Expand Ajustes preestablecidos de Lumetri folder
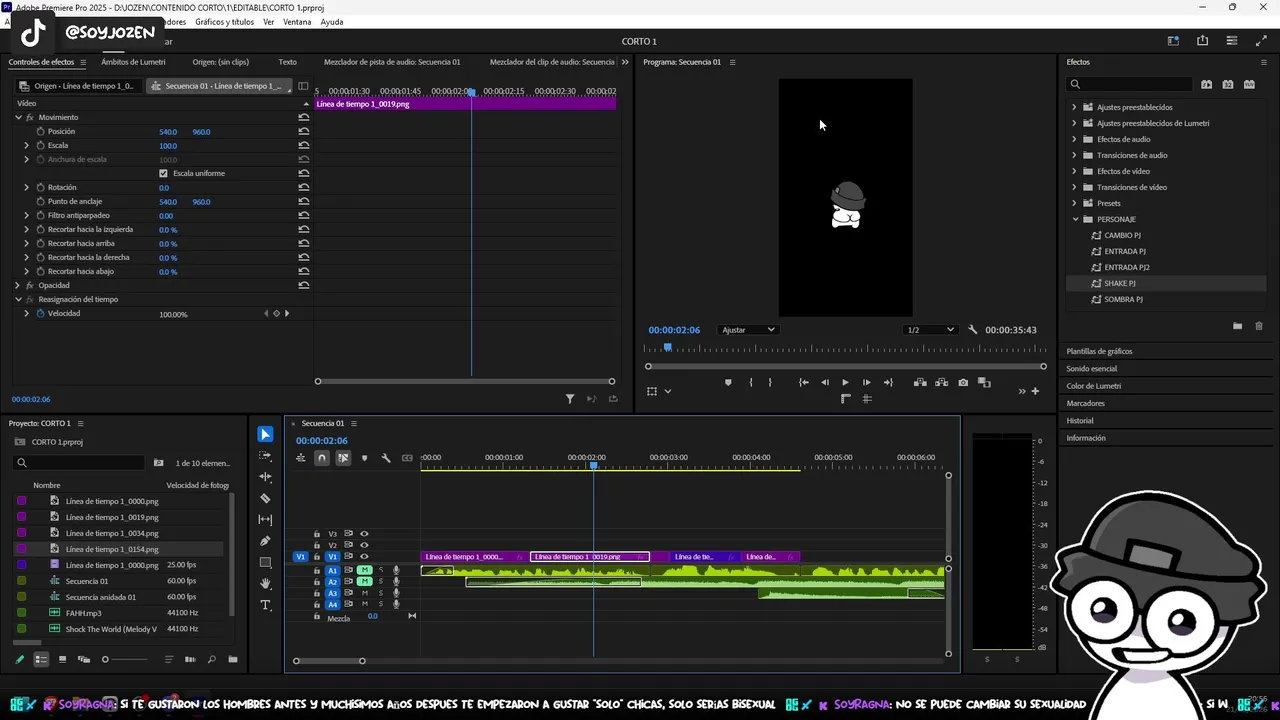The height and width of the screenshot is (720, 1280). (x=1075, y=123)
